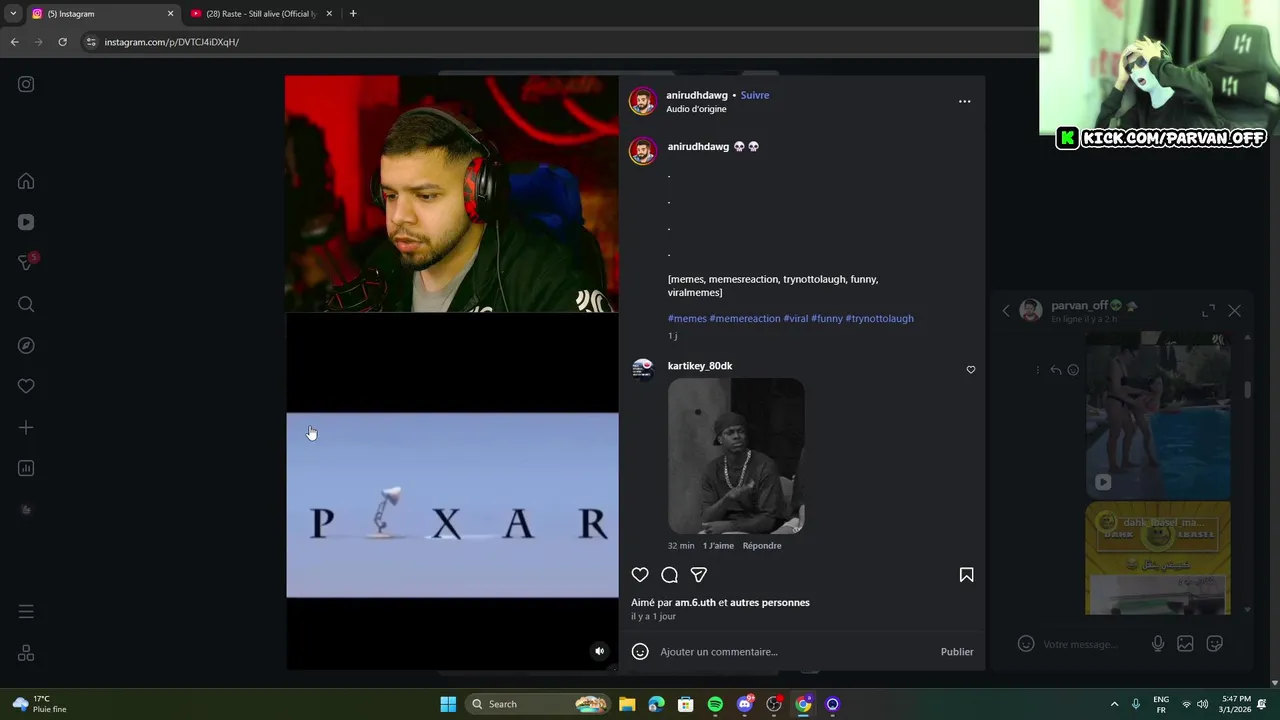
Task: Click the sticker icon in the chat panel
Action: tap(1215, 644)
